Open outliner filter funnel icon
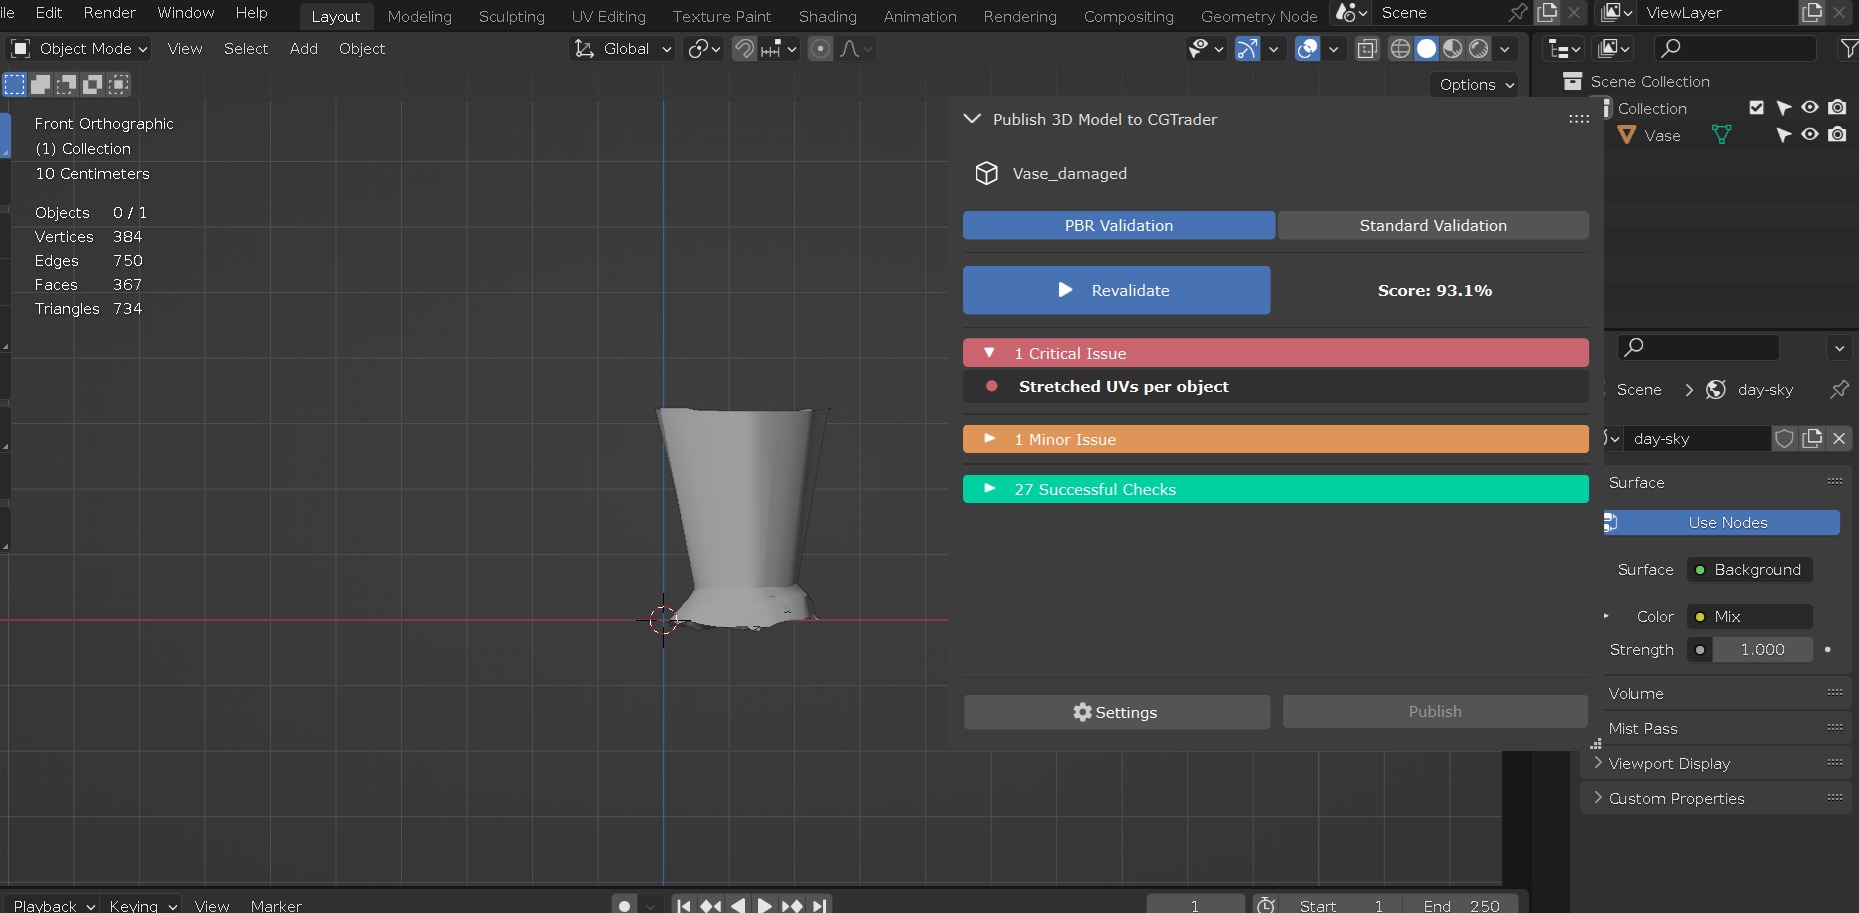Image resolution: width=1859 pixels, height=913 pixels. pyautogui.click(x=1849, y=48)
